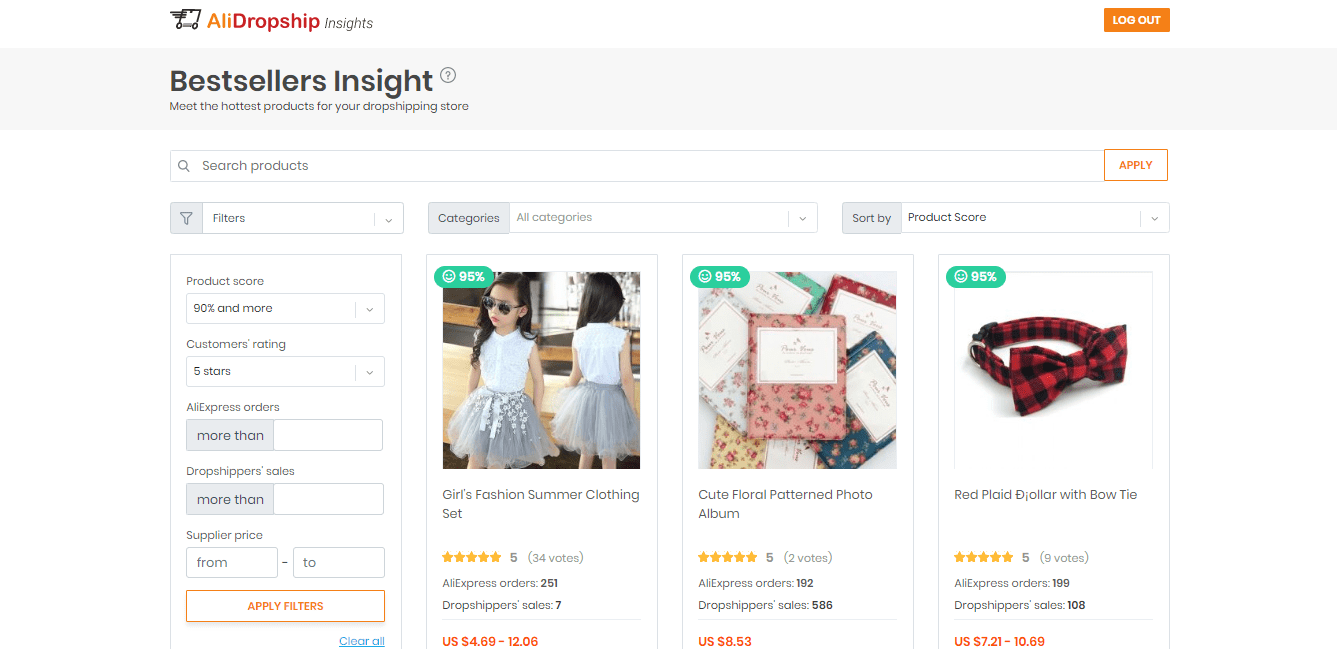1337x649 pixels.
Task: Click the help question mark icon
Action: [x=448, y=75]
